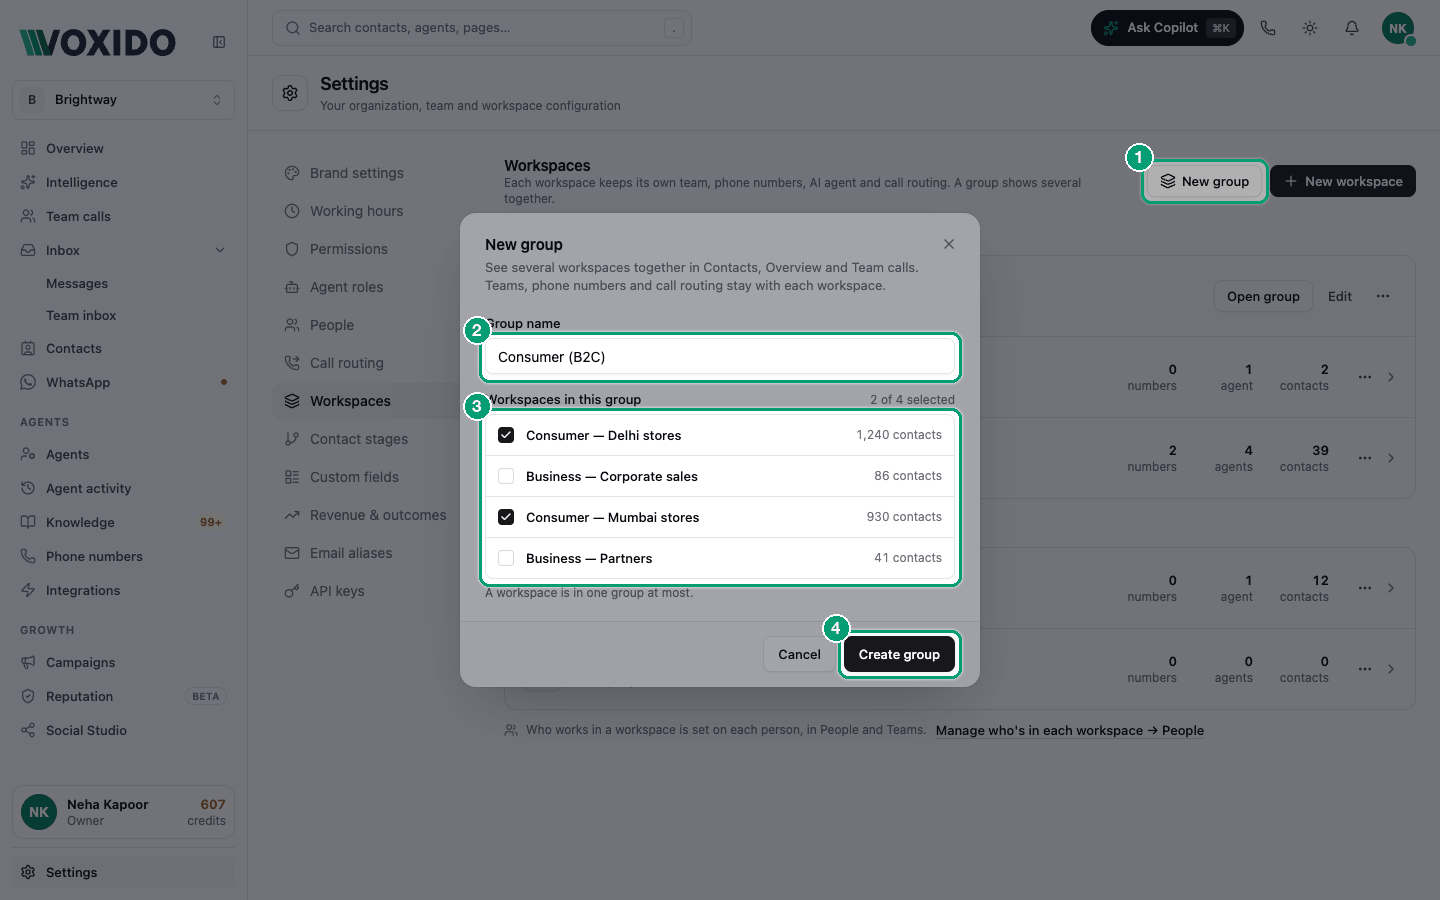Collapse the Inbox section chevron

[220, 250]
